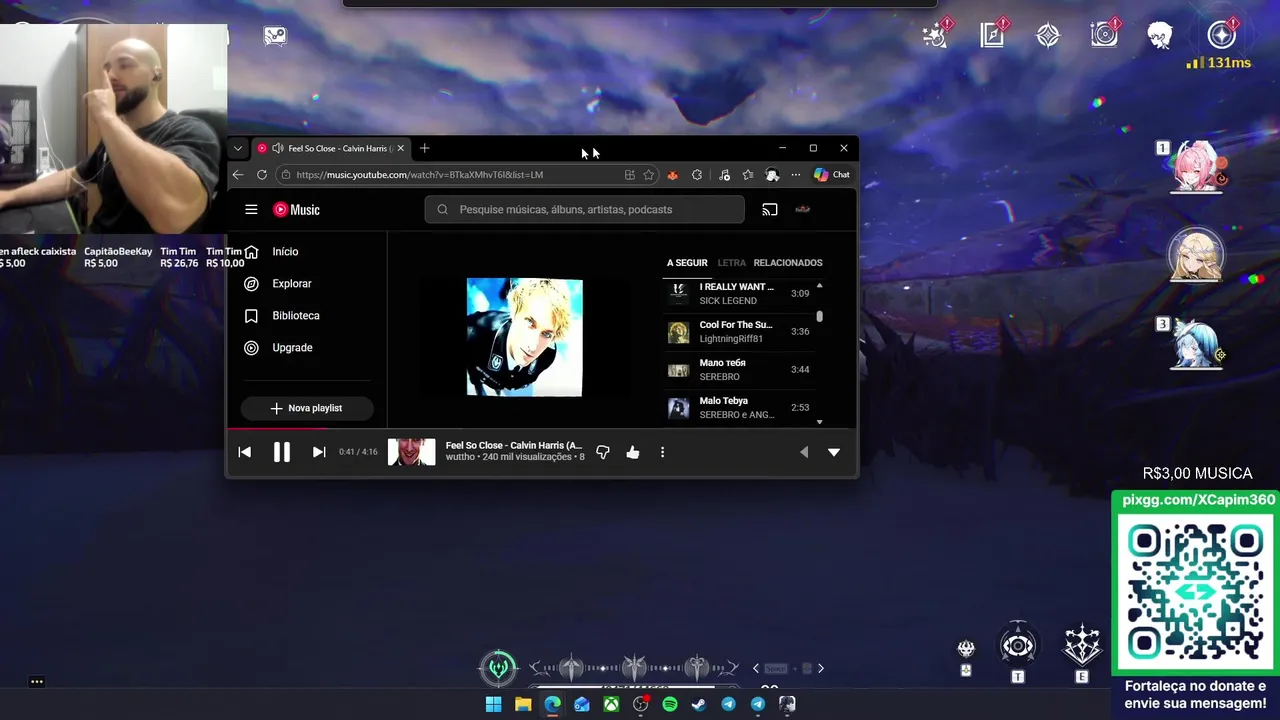Open the browser favorites list icon
Image resolution: width=1280 pixels, height=720 pixels.
point(748,175)
